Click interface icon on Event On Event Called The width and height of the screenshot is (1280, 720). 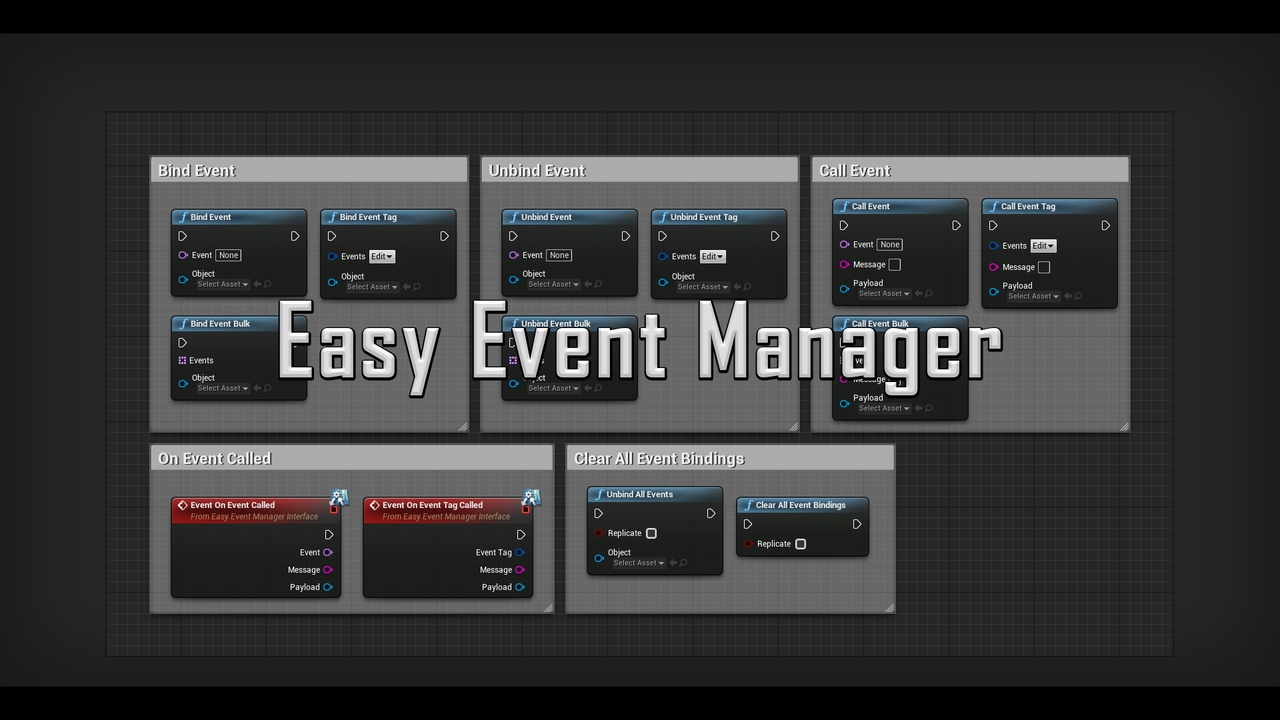[339, 497]
